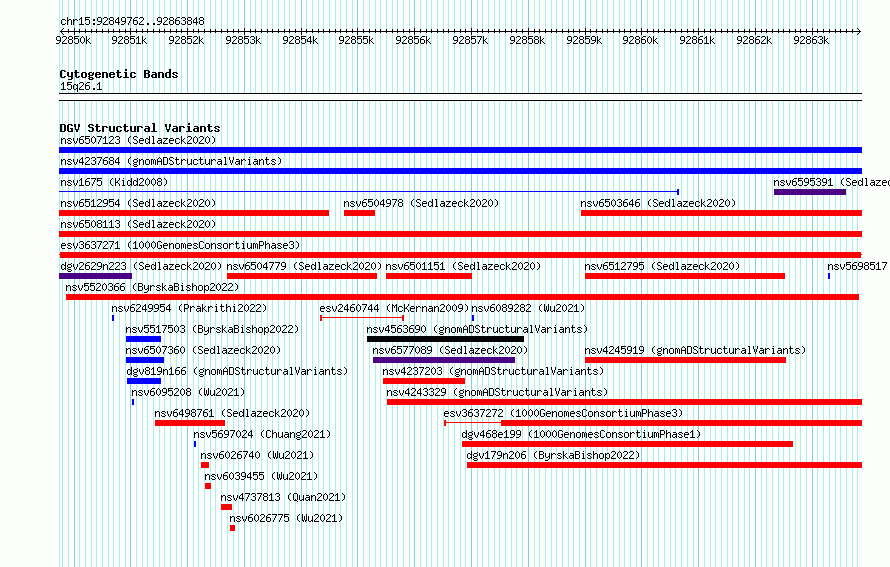890x567 pixels.
Task: Select the esv2460744 (McKernan2009) label
Action: pos(394,308)
